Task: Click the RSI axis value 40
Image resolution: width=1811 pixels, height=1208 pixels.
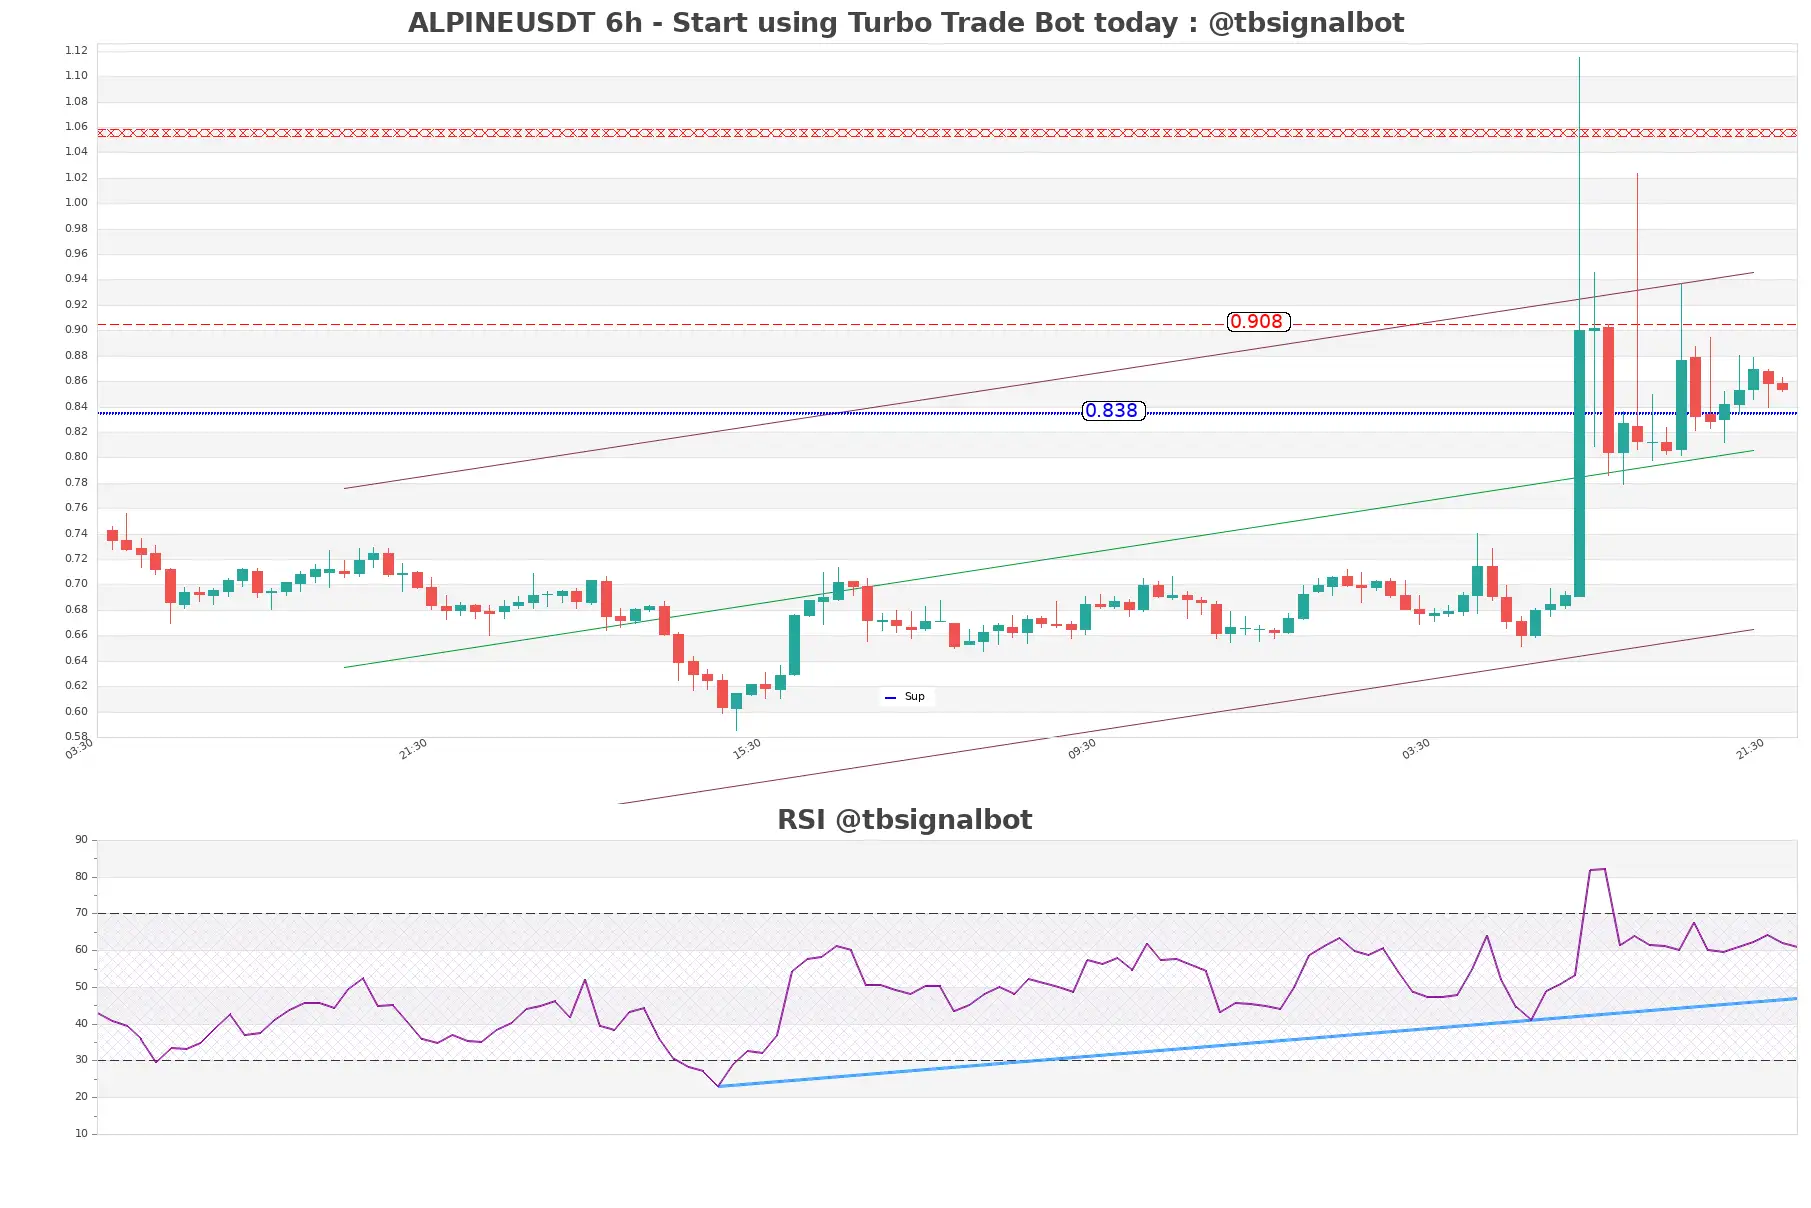Action: 81,1023
